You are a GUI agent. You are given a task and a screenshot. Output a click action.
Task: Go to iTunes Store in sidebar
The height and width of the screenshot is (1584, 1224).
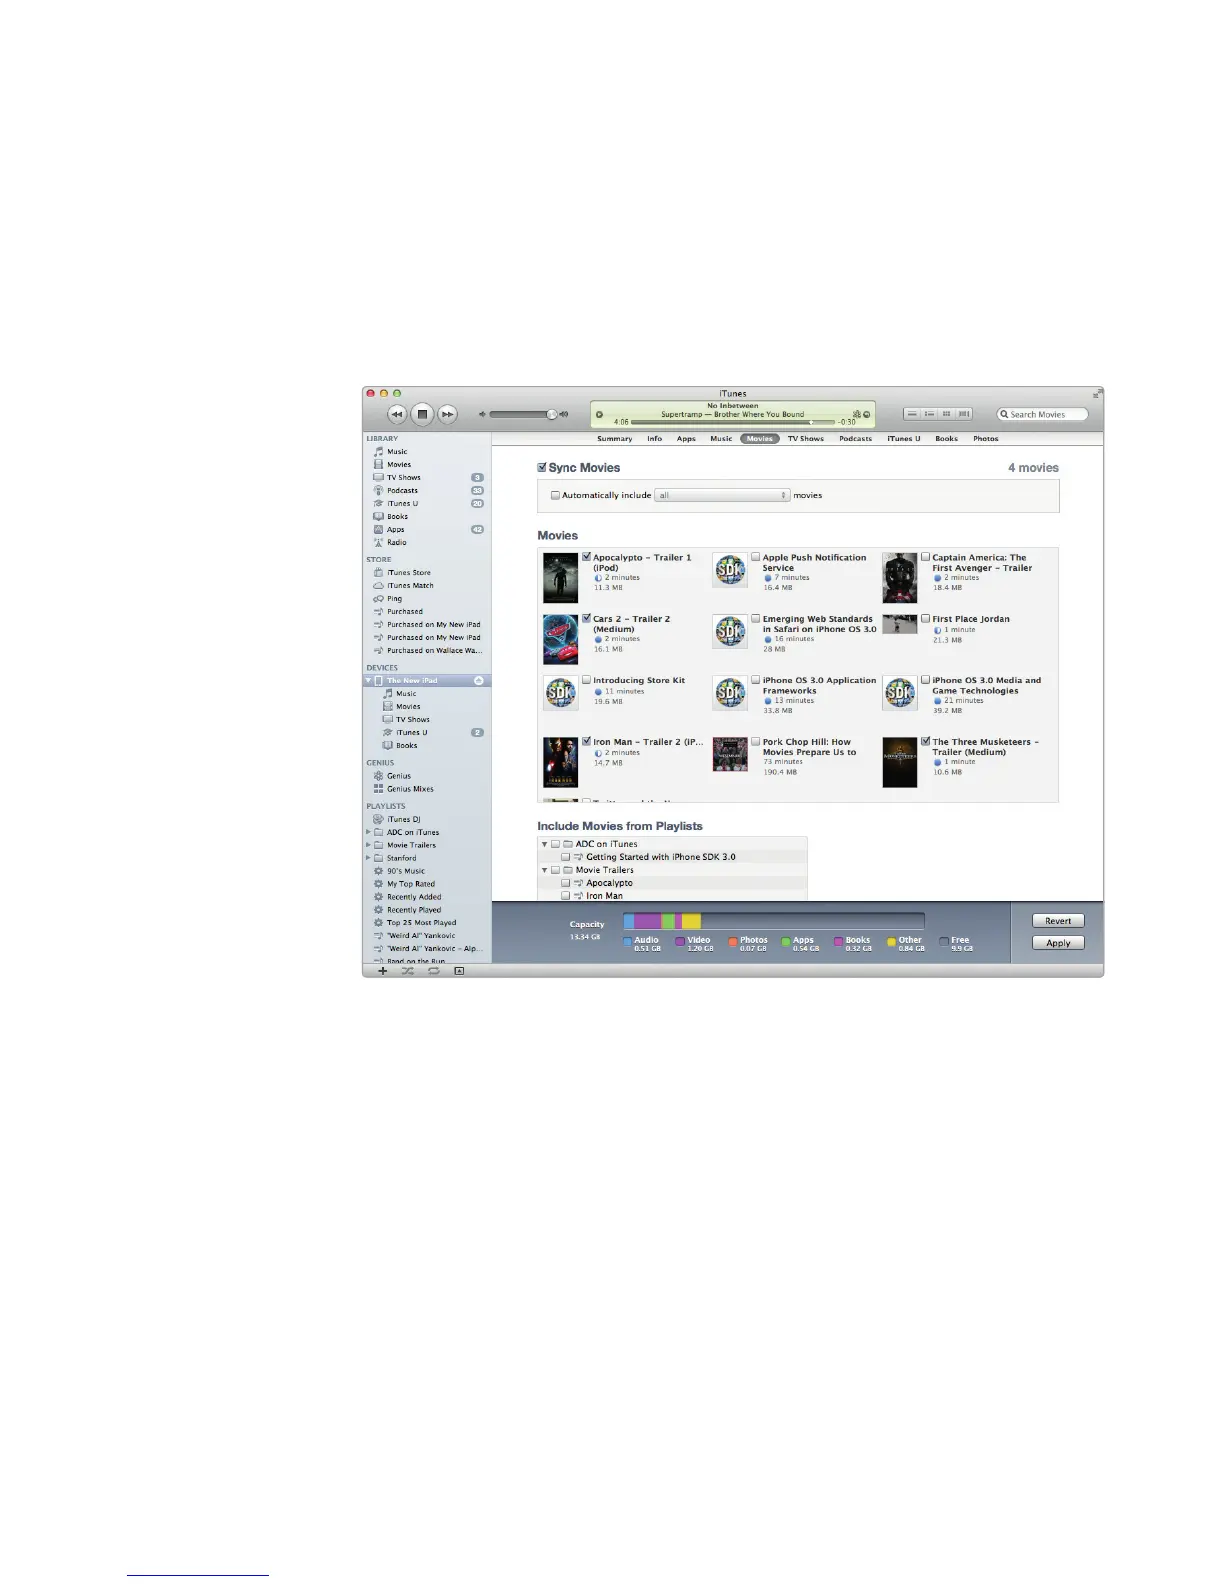pyautogui.click(x=409, y=573)
